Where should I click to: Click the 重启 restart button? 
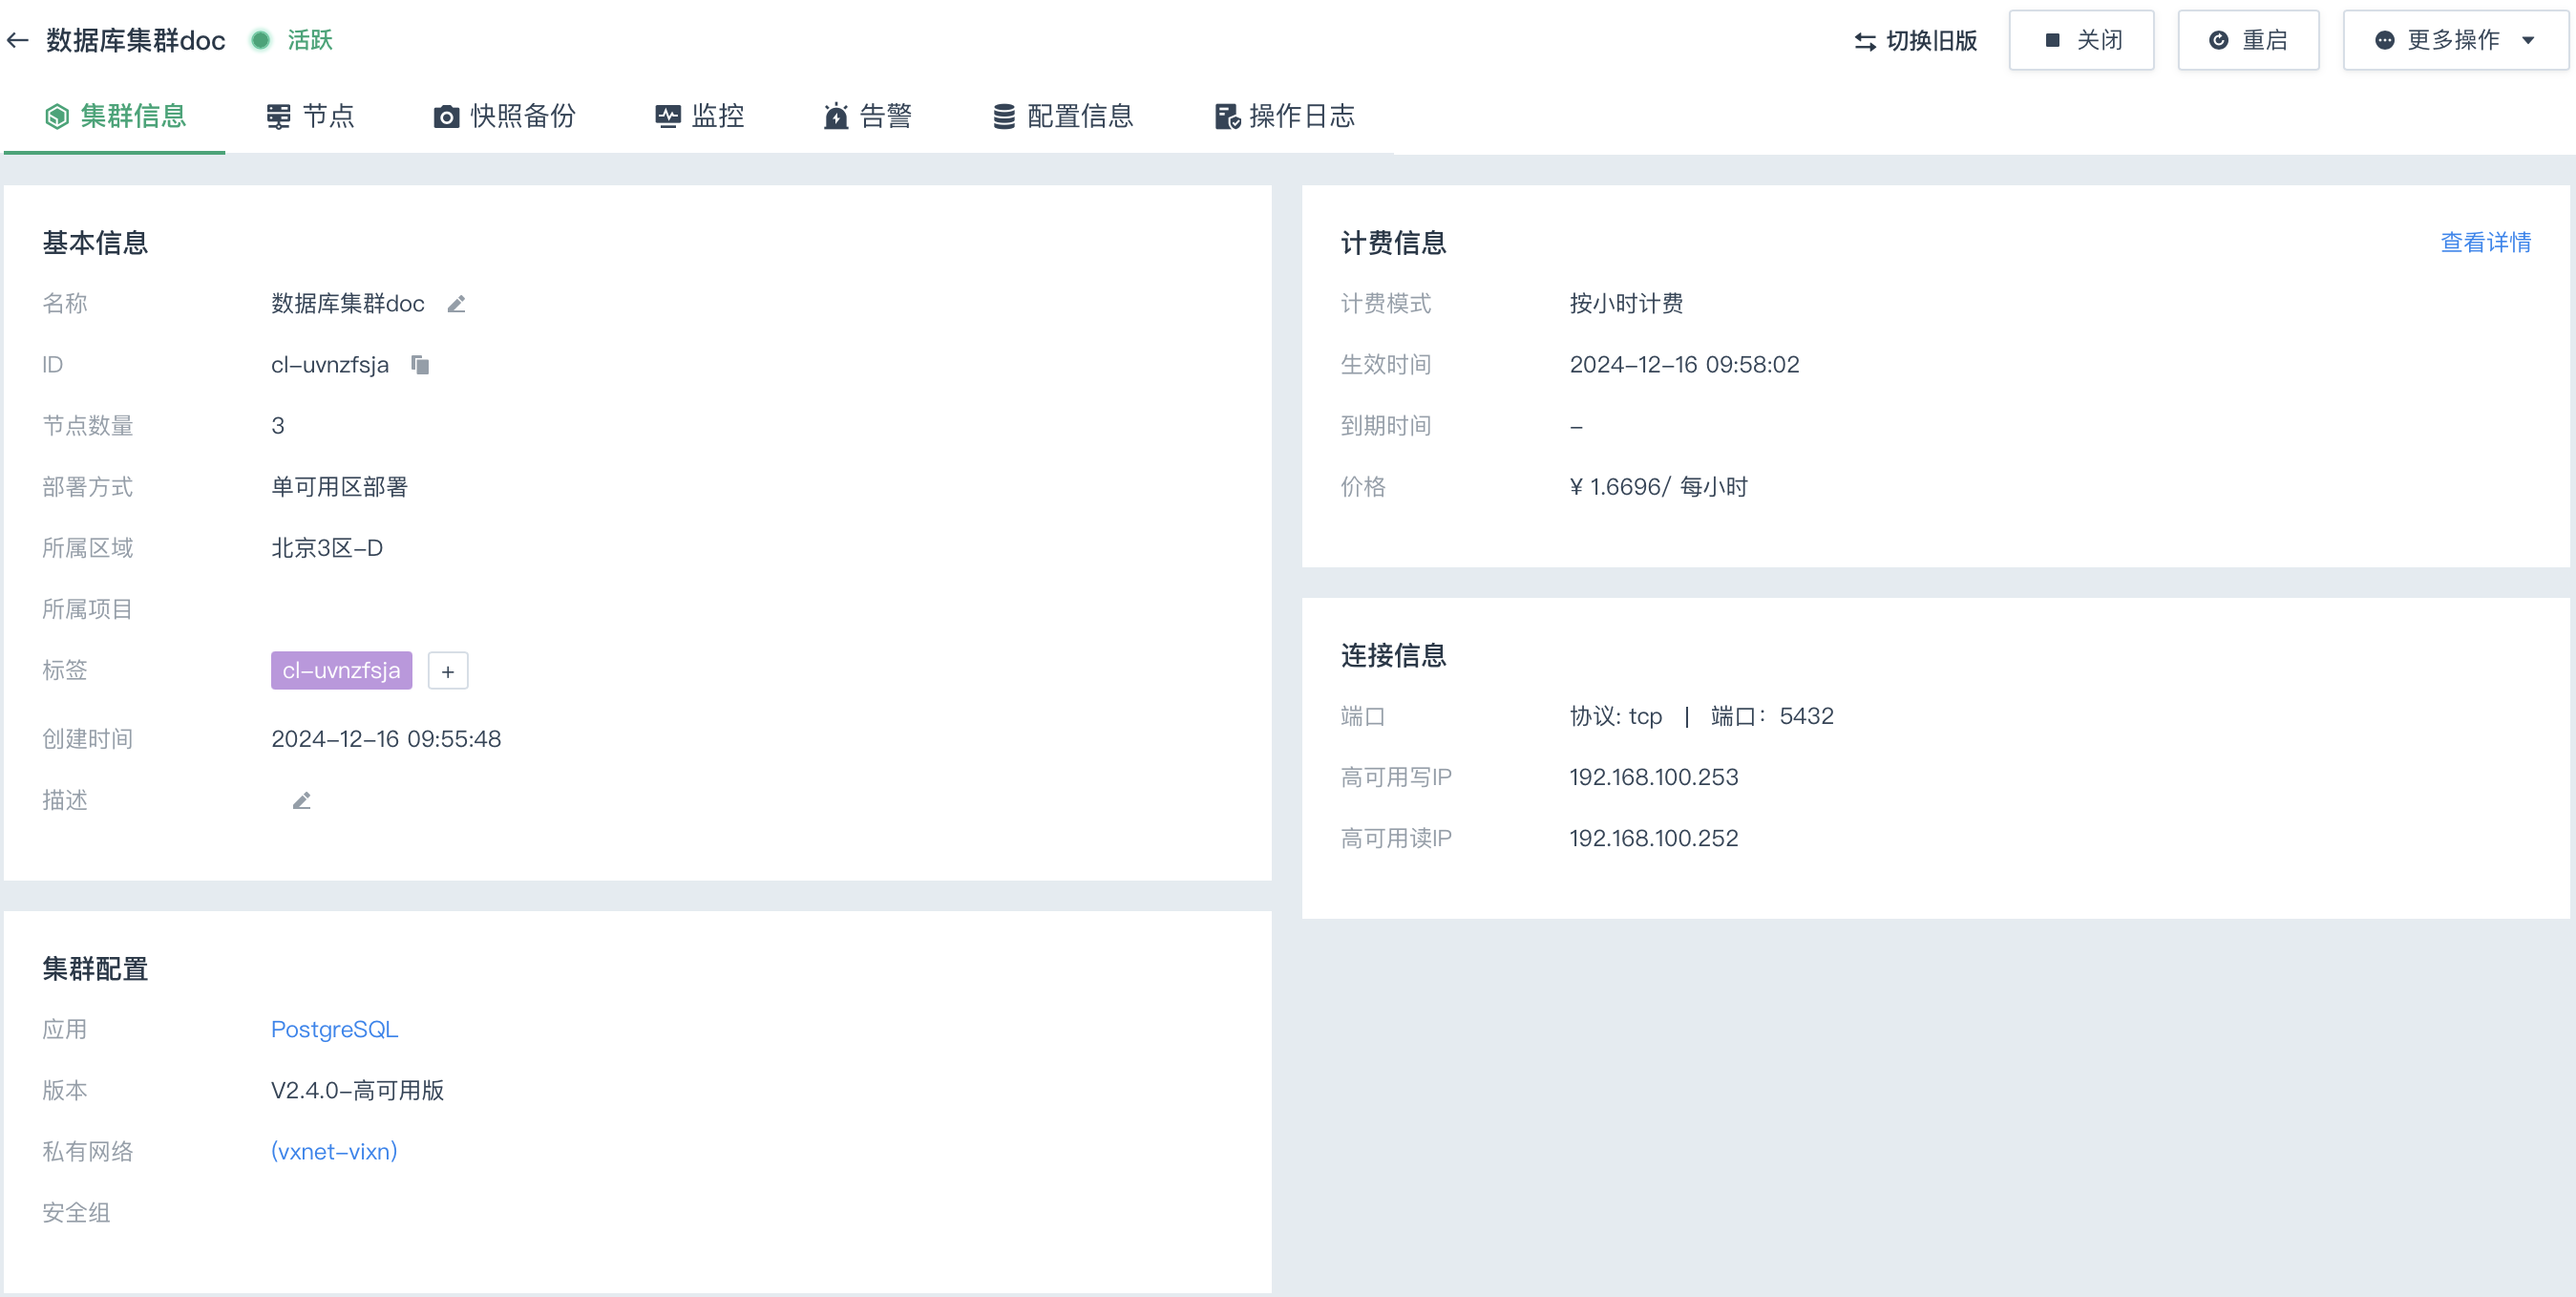pyautogui.click(x=2248, y=40)
